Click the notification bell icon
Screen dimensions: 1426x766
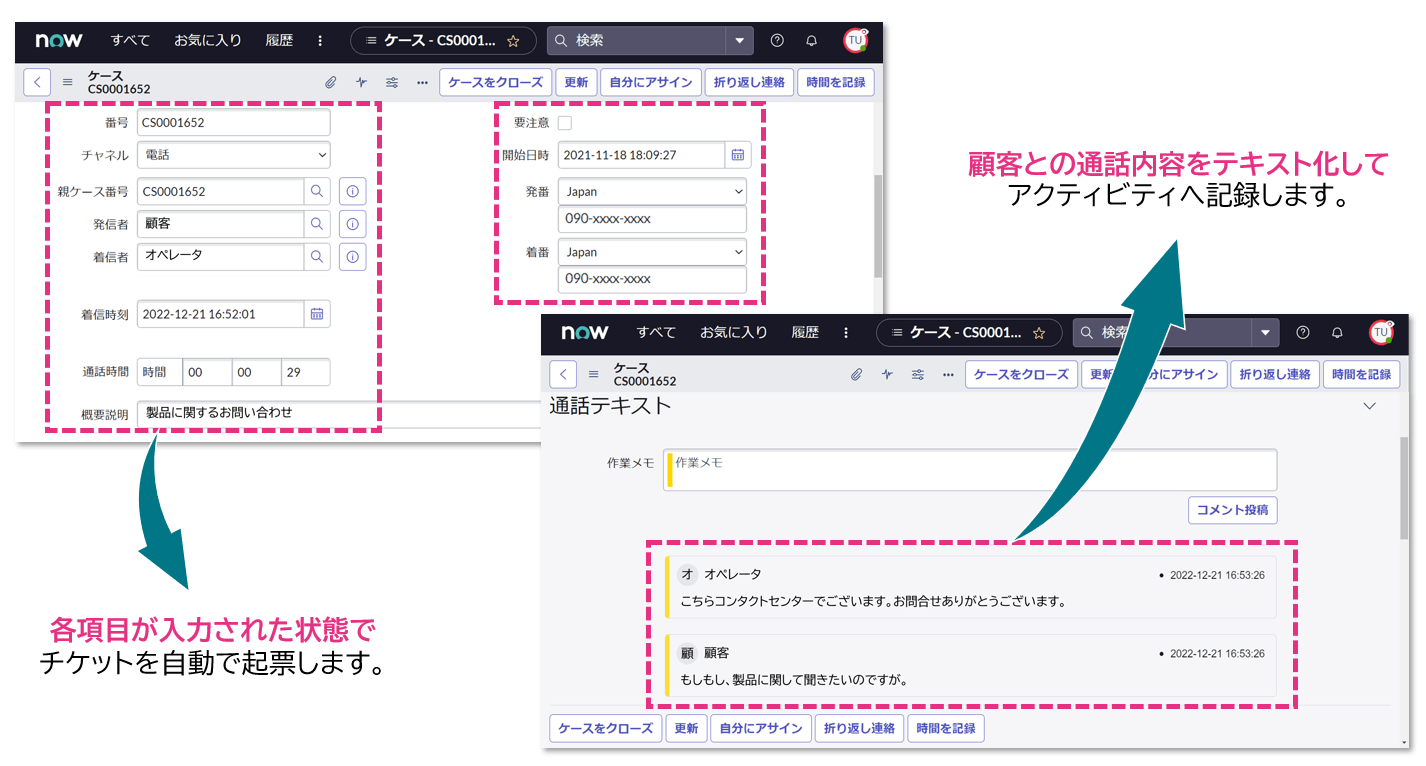(x=811, y=40)
